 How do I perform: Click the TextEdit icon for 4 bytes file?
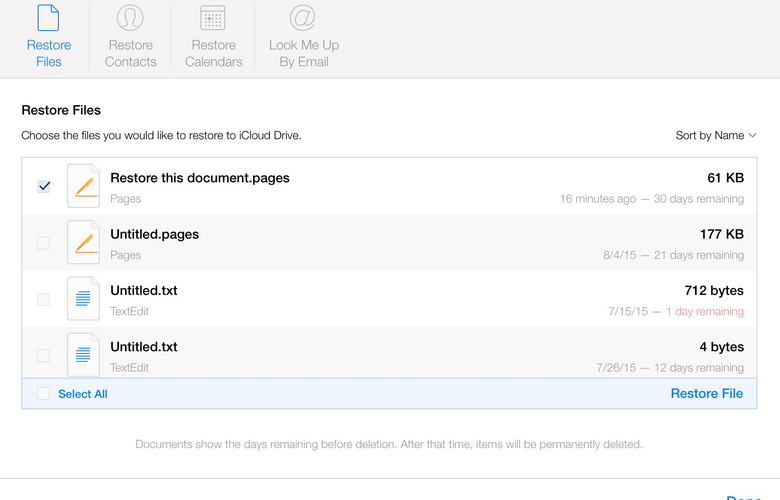click(x=84, y=354)
